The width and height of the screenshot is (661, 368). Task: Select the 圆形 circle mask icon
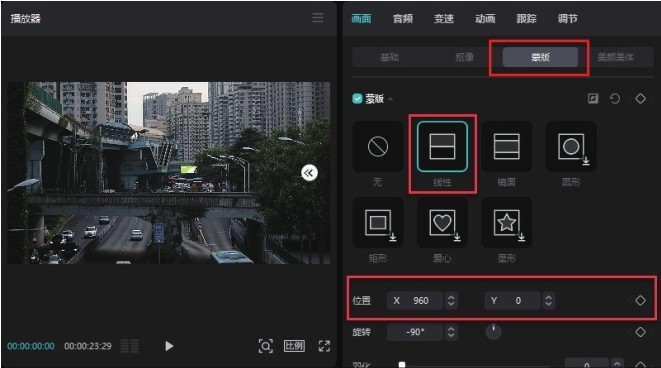571,146
